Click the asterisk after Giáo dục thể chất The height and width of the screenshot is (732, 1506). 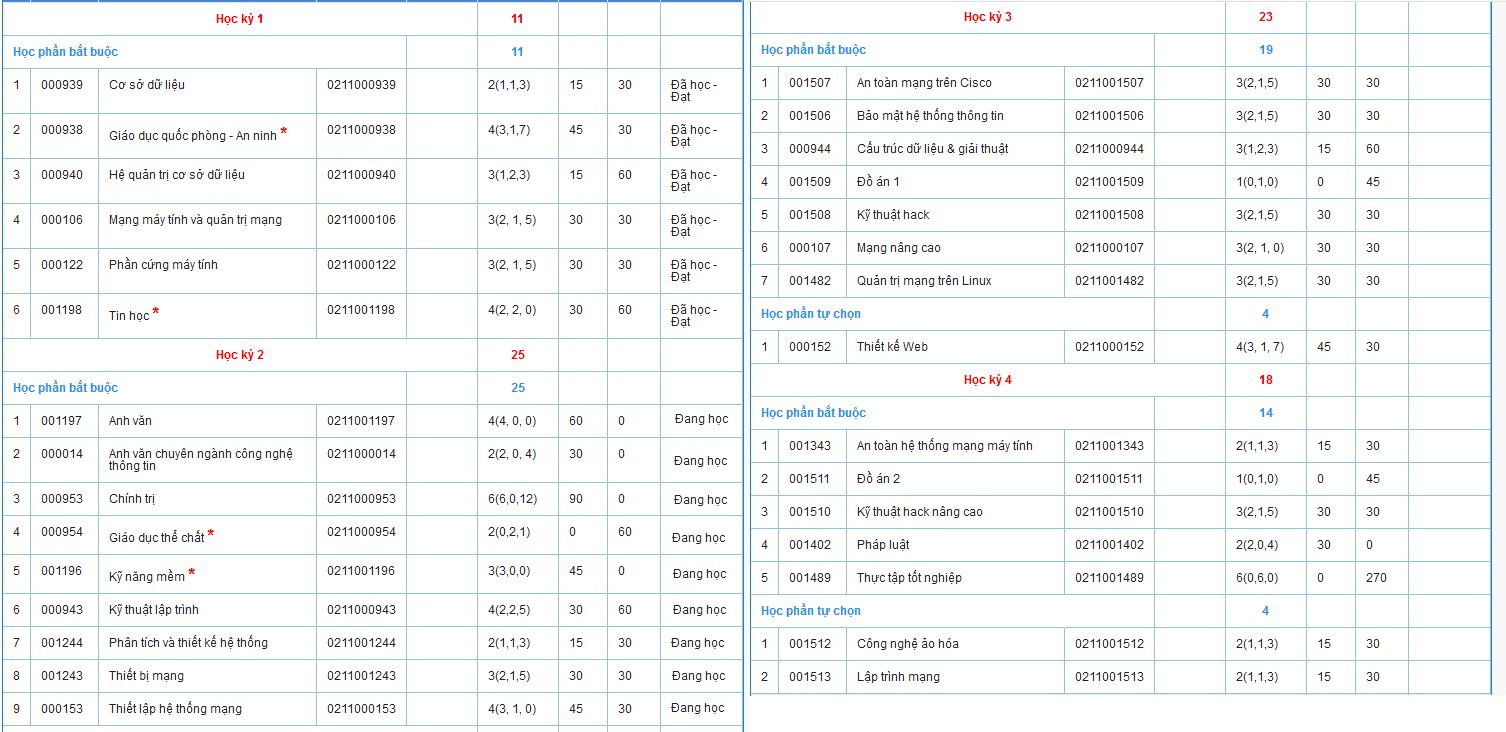click(x=210, y=535)
